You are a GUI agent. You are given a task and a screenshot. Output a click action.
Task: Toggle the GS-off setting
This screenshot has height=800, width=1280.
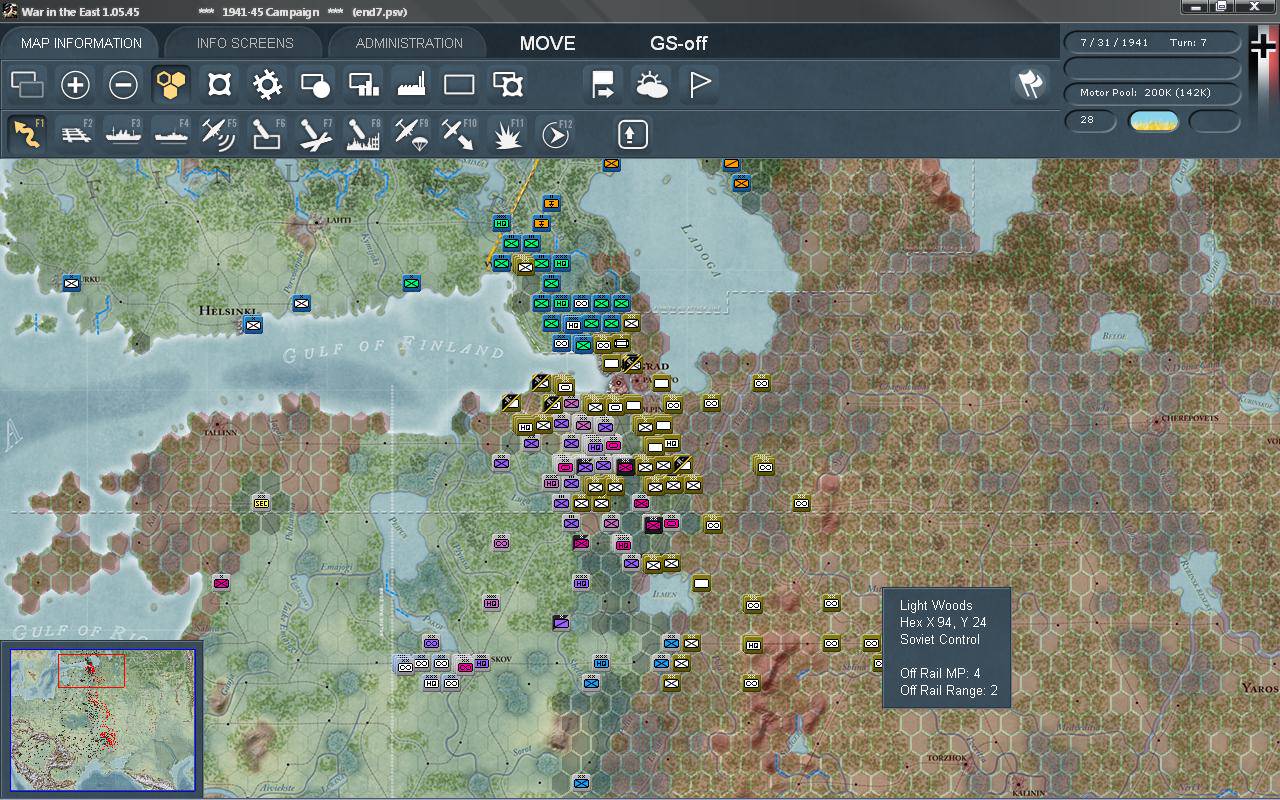(679, 44)
